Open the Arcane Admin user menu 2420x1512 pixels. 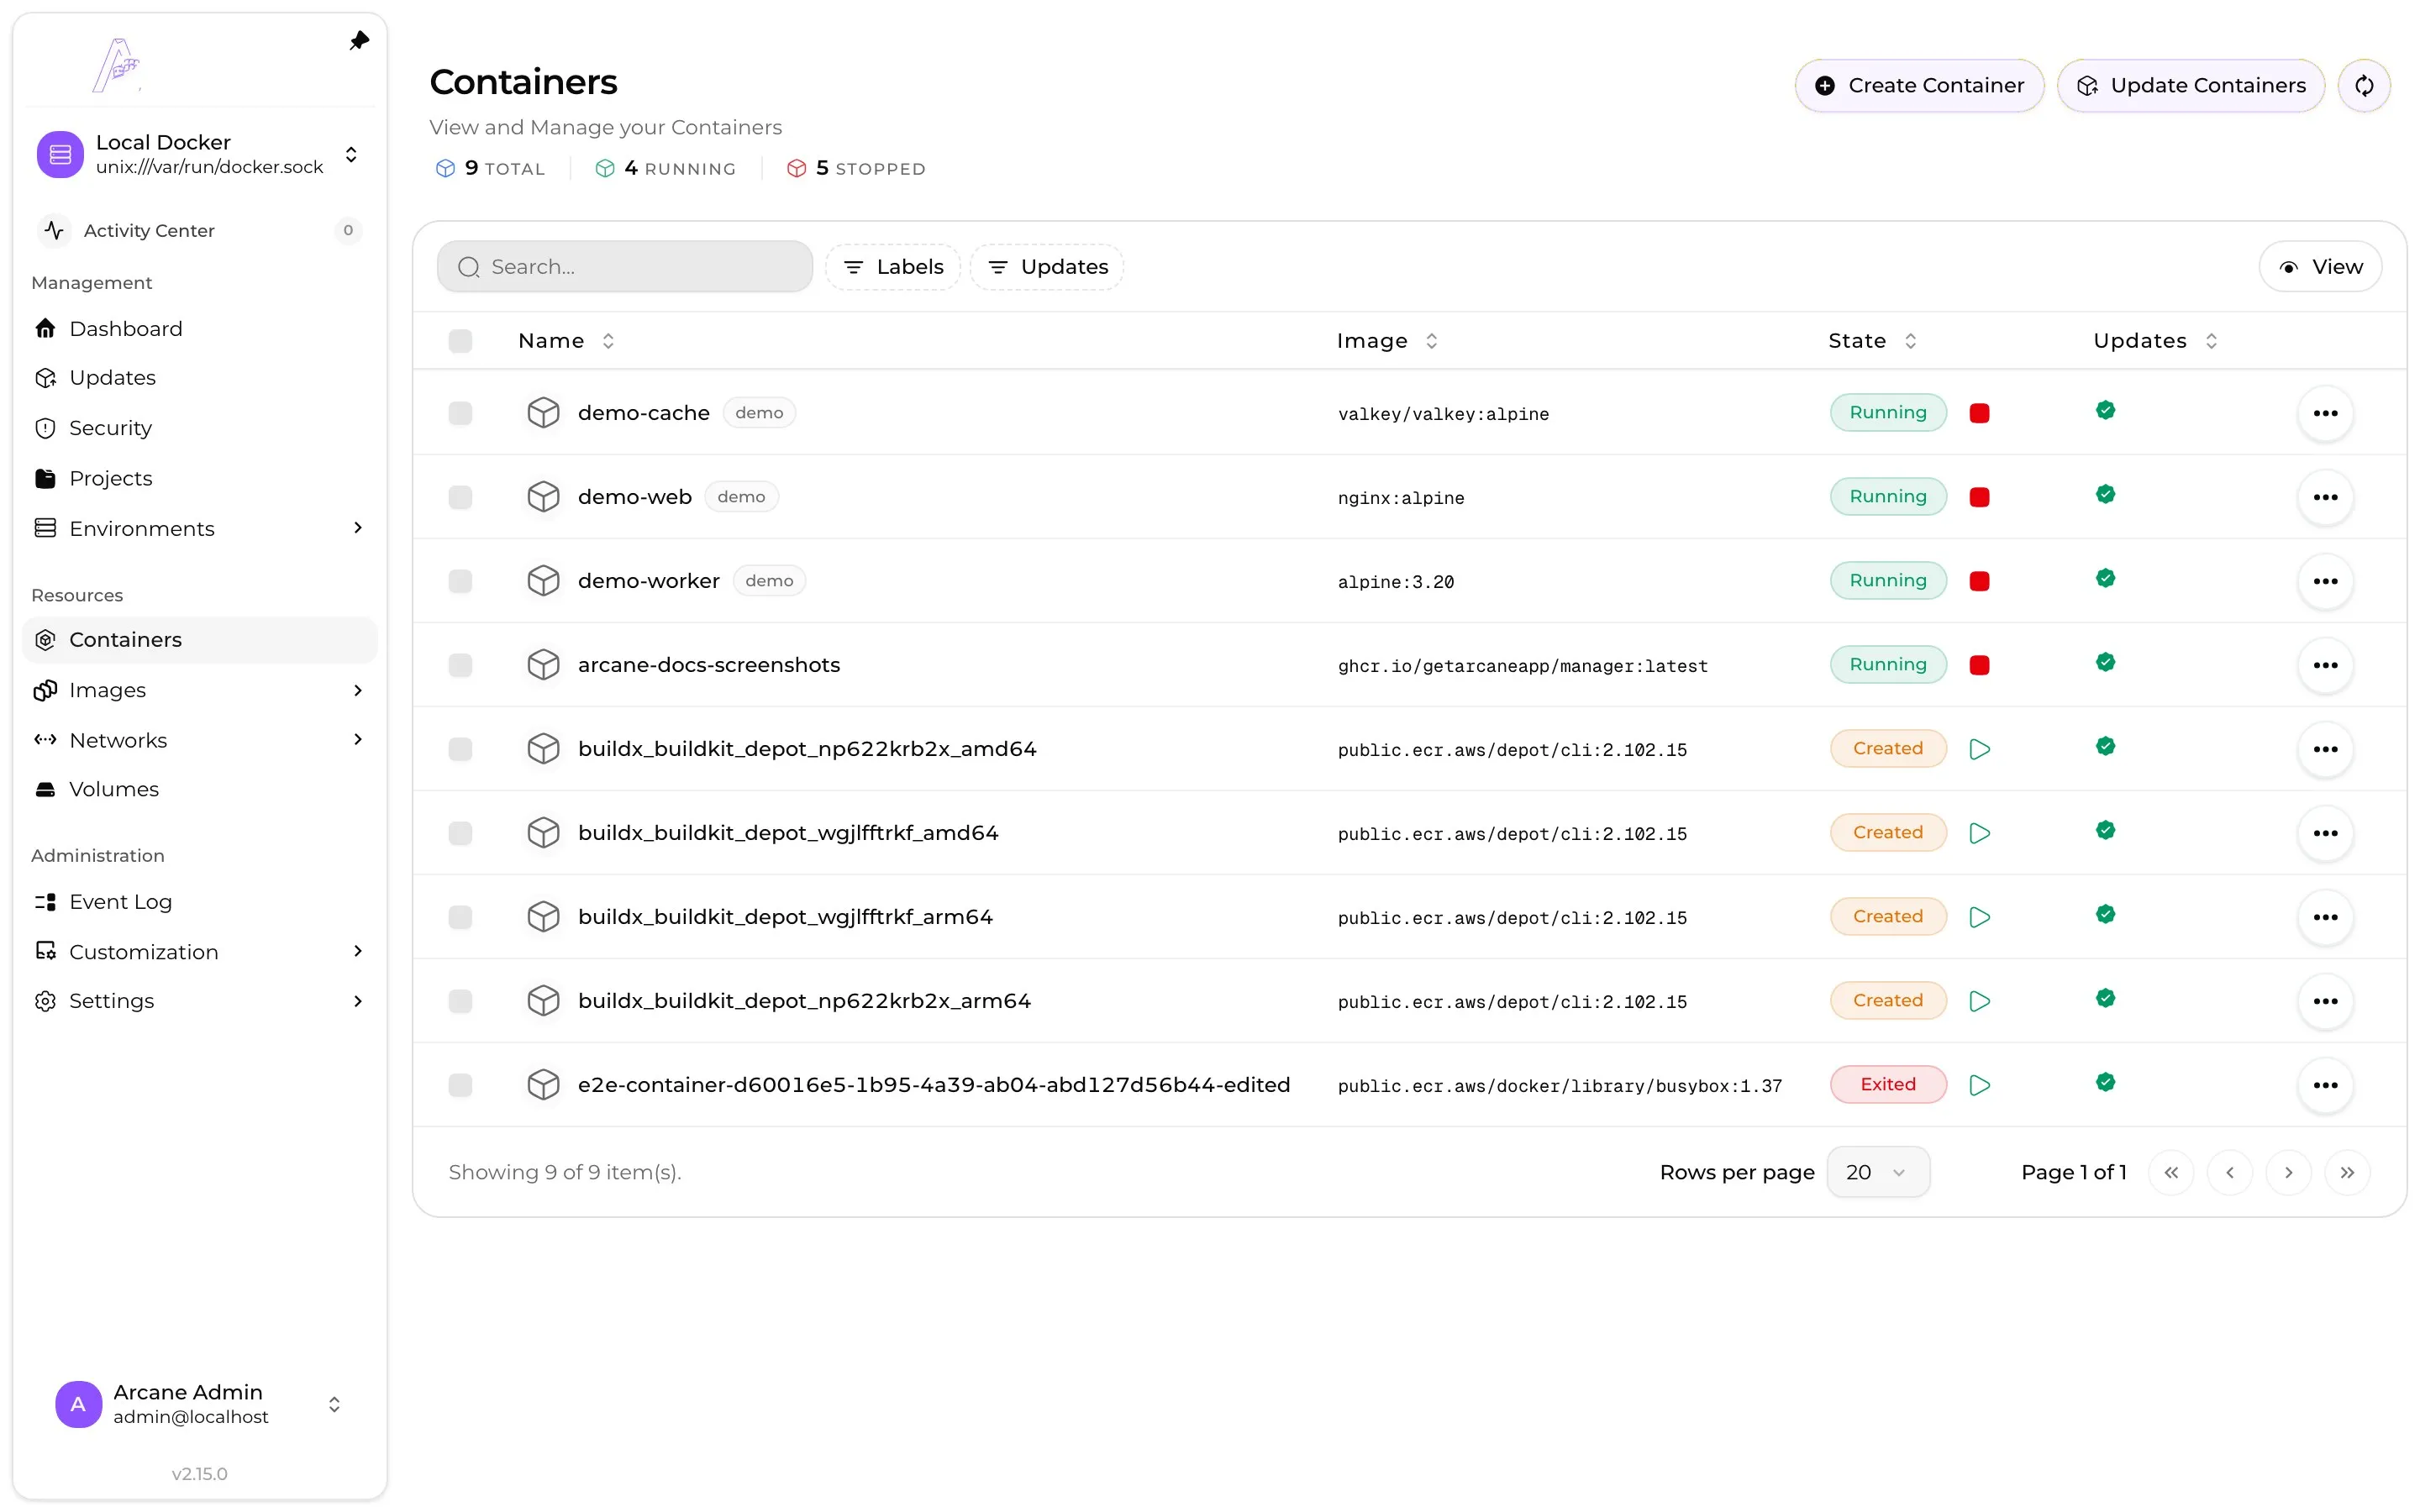pos(199,1404)
